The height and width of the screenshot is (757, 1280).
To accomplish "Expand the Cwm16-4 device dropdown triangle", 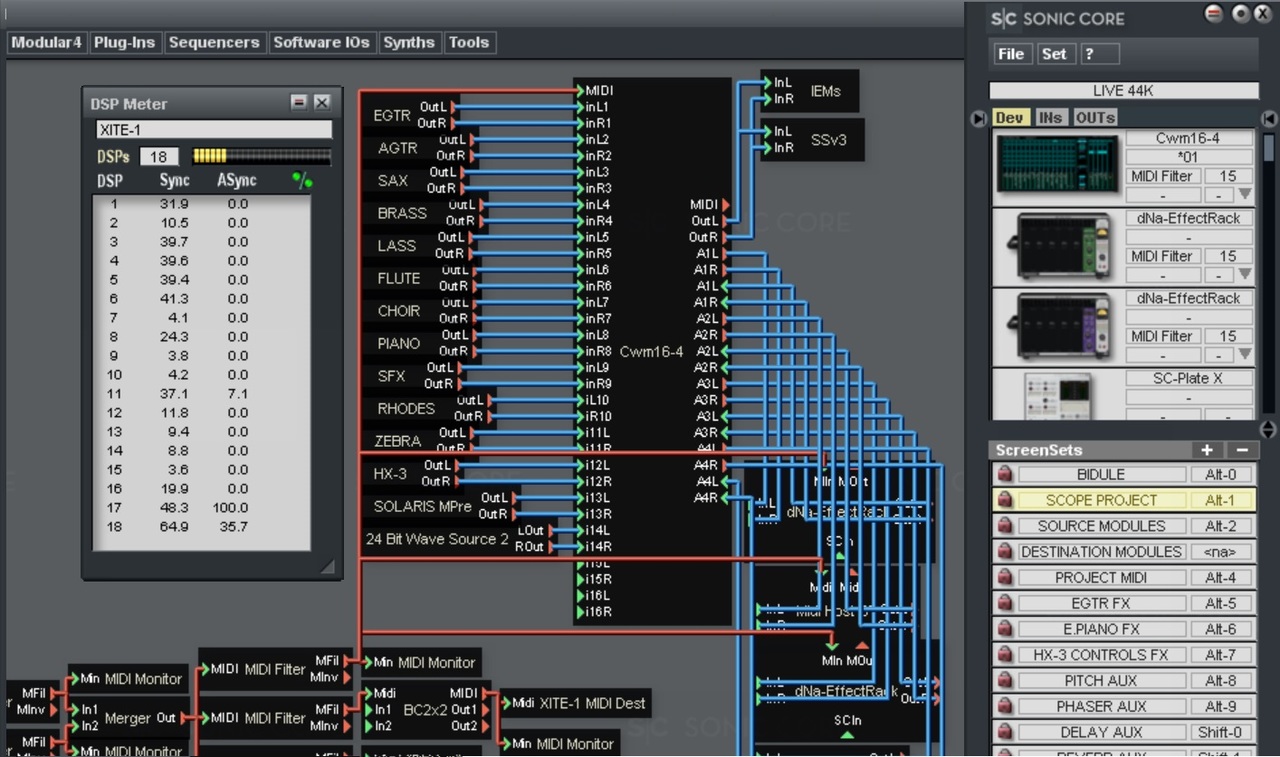I will [1245, 195].
